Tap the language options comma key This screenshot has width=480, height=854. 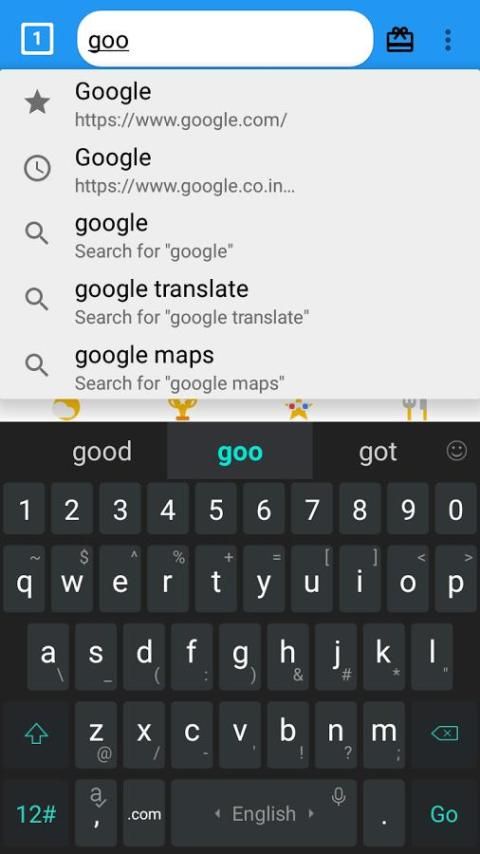[x=96, y=814]
